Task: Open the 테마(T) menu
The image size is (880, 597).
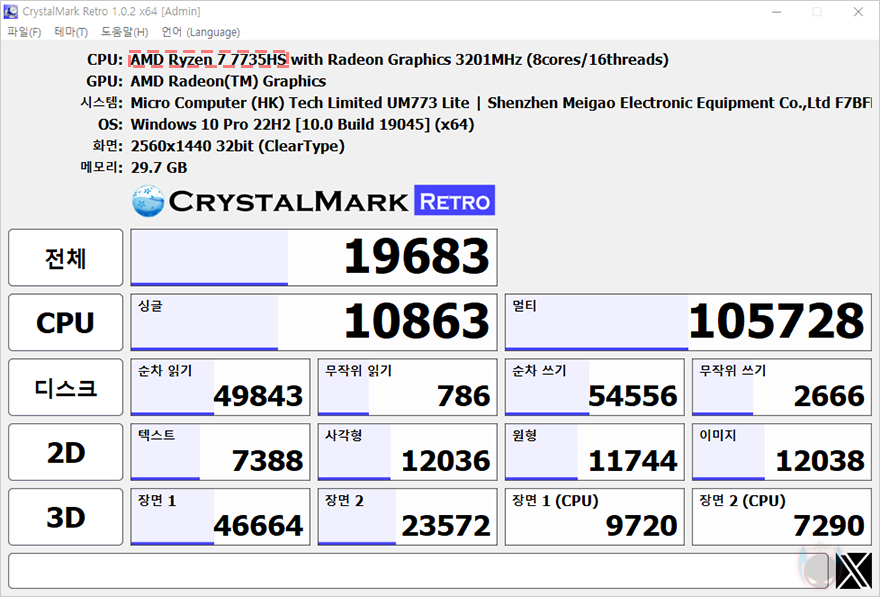Action: tap(71, 32)
